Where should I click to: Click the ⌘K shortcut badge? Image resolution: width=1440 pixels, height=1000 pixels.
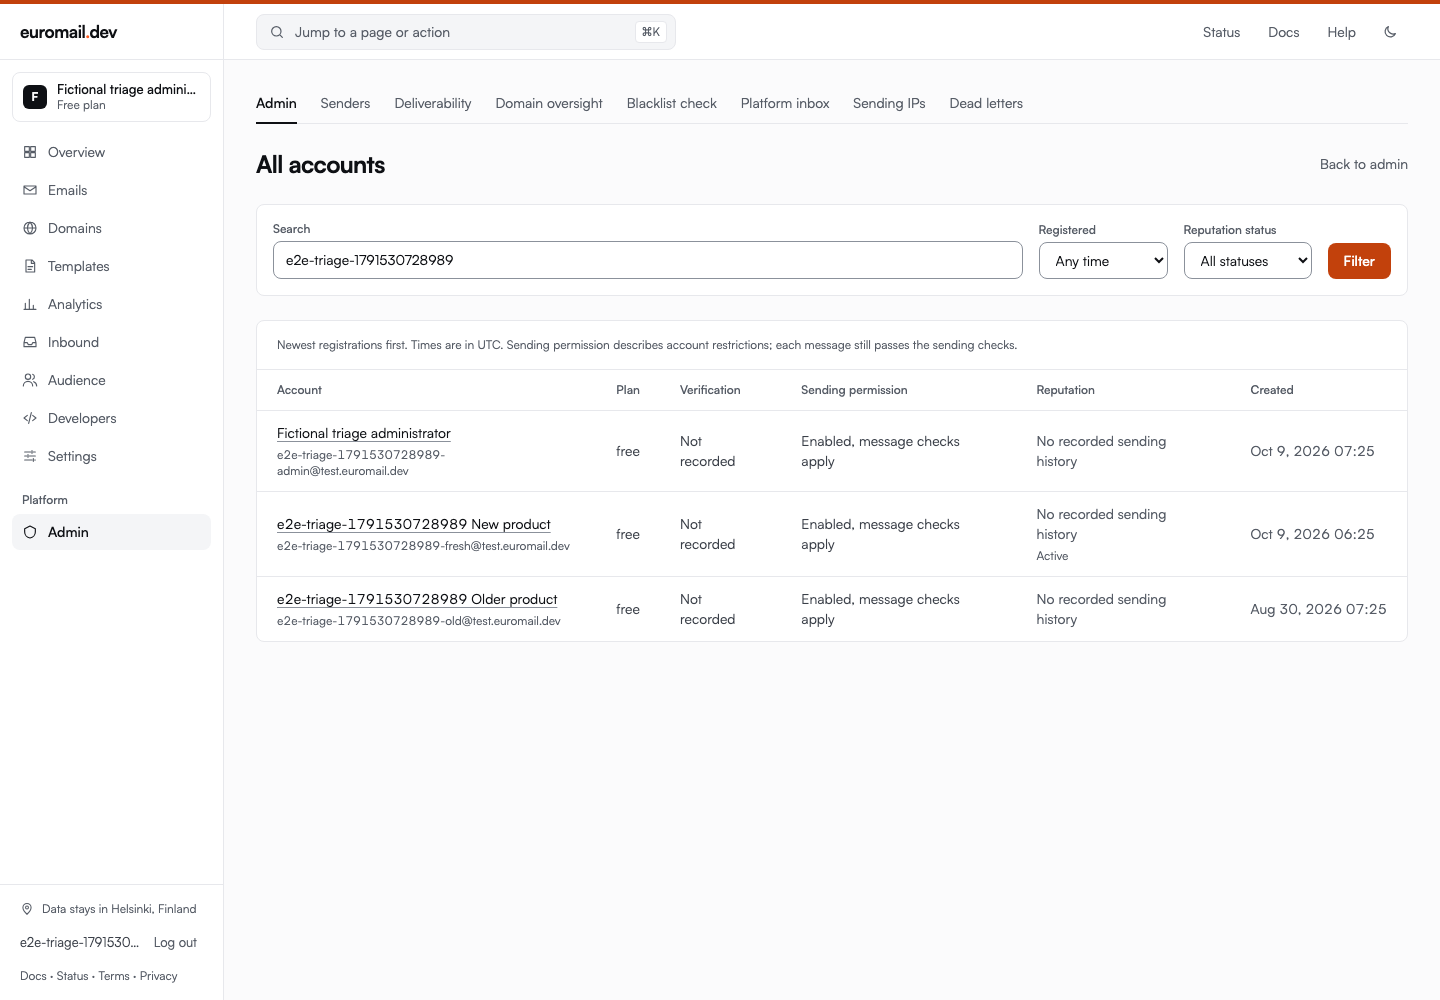click(651, 32)
